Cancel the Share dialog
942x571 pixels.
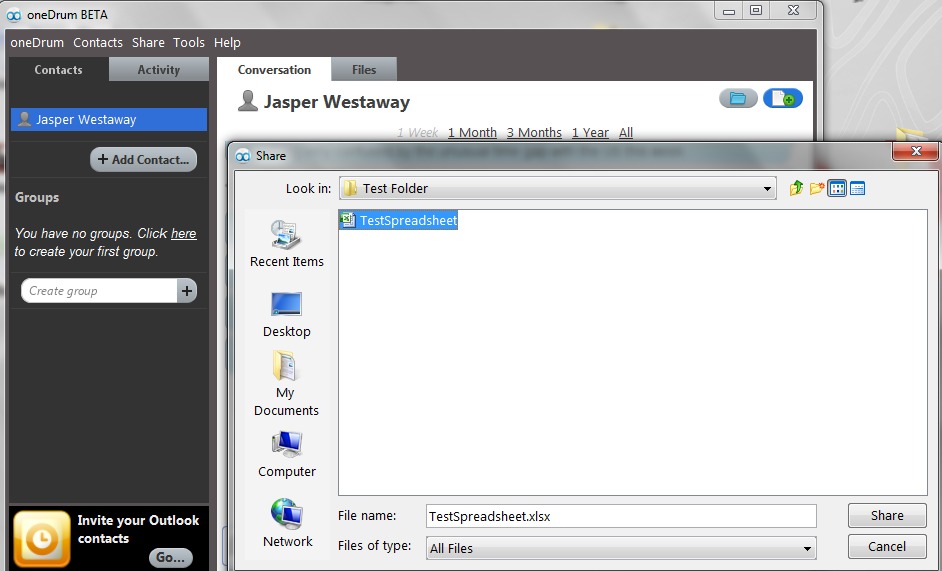pyautogui.click(x=887, y=546)
